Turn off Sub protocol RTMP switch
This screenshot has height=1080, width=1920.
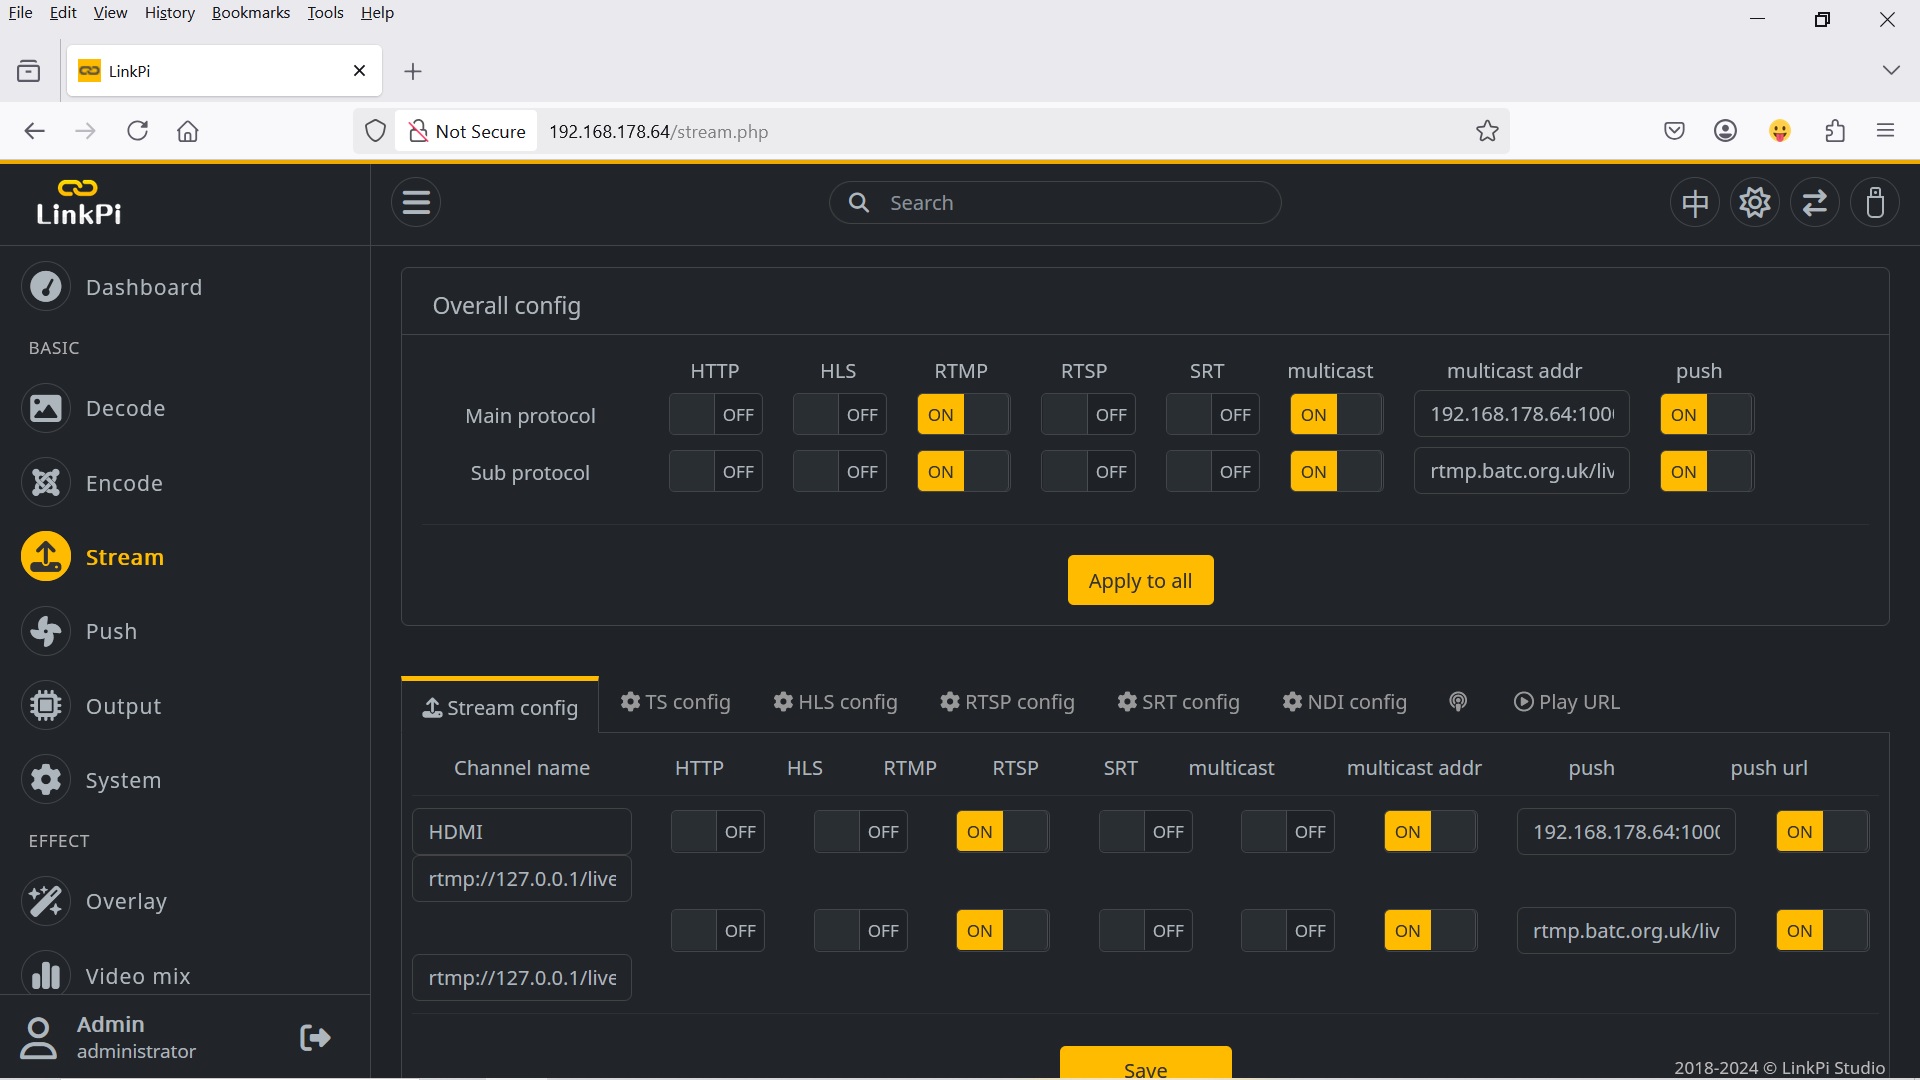click(x=962, y=472)
